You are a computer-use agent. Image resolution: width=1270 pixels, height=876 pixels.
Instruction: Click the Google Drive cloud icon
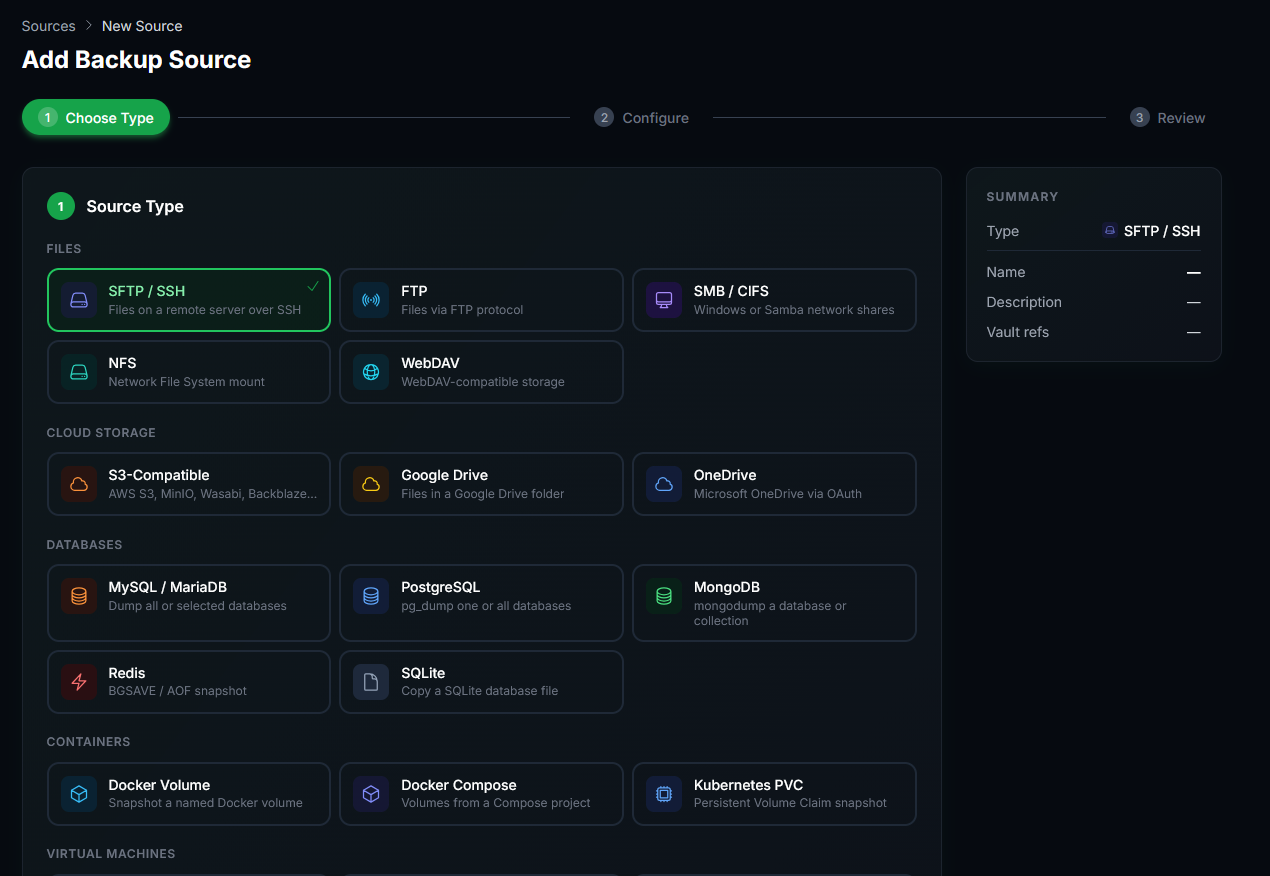[371, 484]
